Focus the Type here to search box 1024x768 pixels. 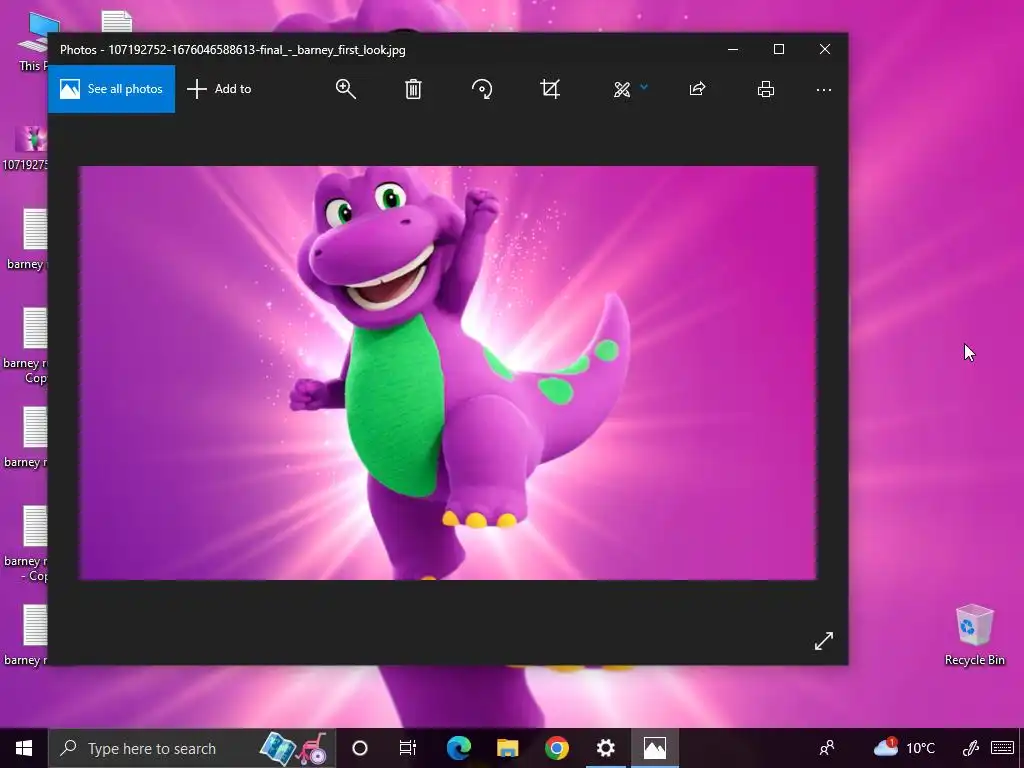point(191,748)
